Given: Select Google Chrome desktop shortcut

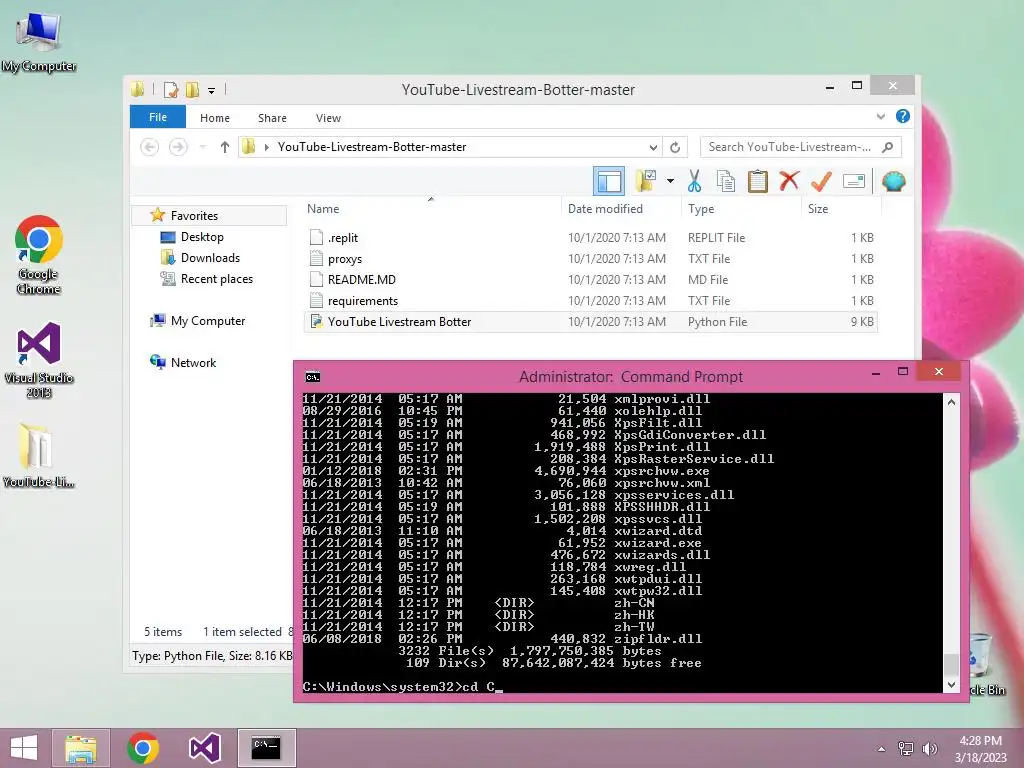Looking at the screenshot, I should pos(39,255).
